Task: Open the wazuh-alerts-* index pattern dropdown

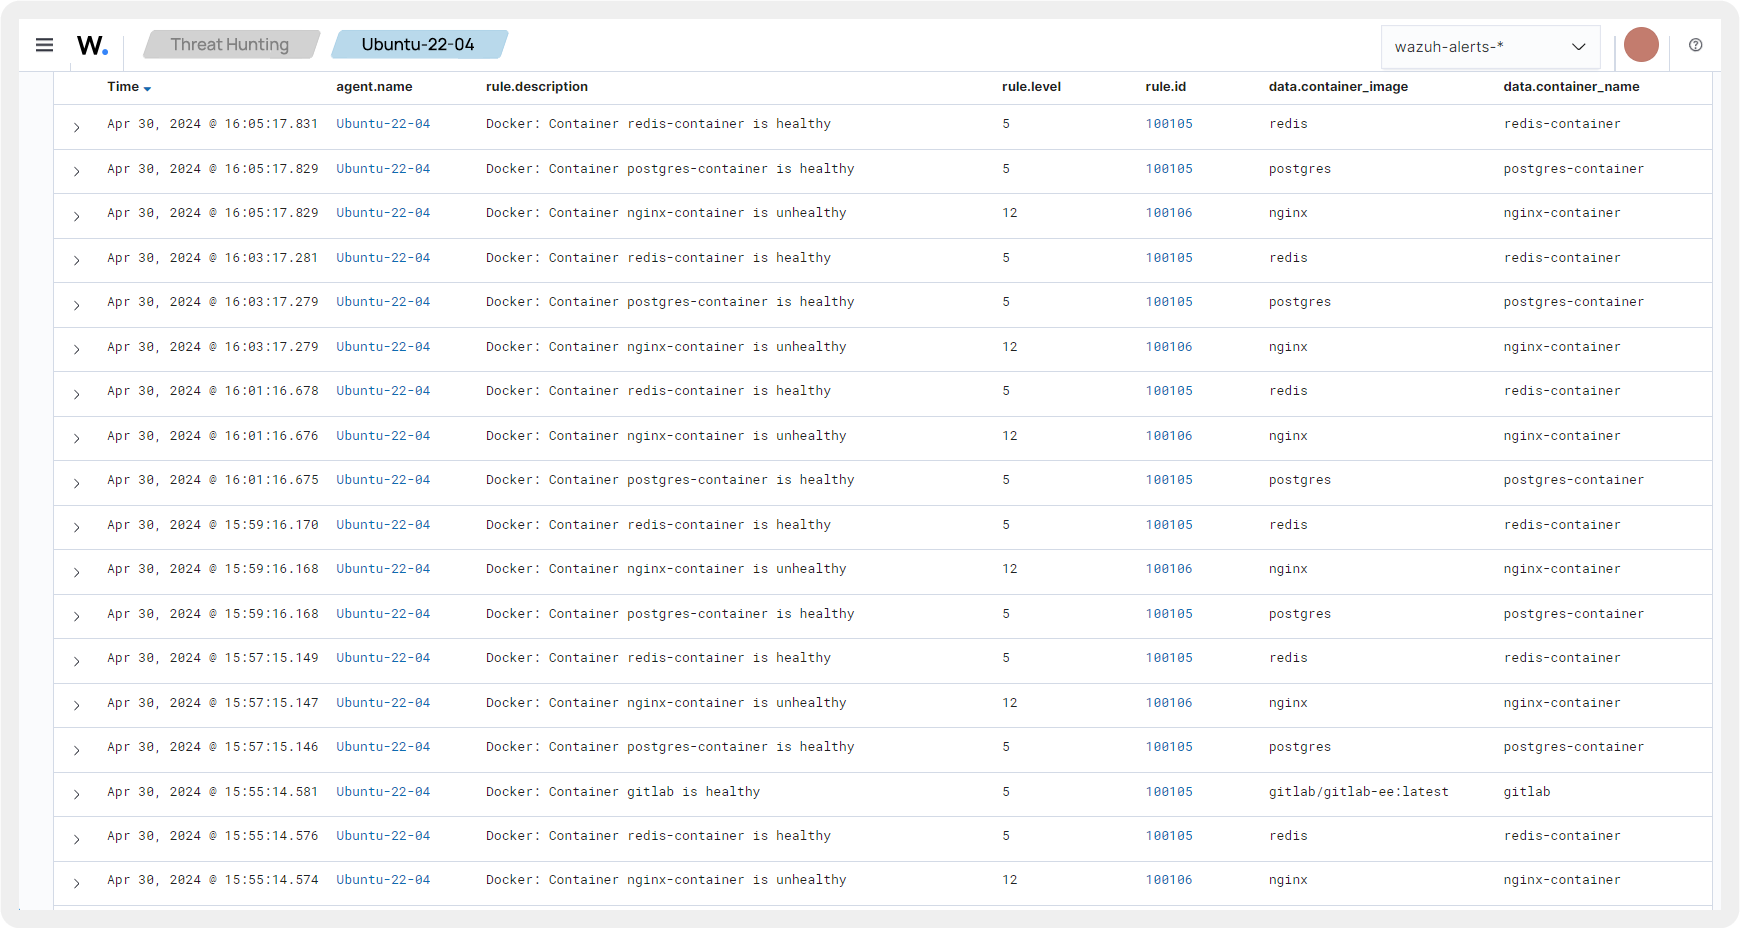Action: pyautogui.click(x=1489, y=46)
